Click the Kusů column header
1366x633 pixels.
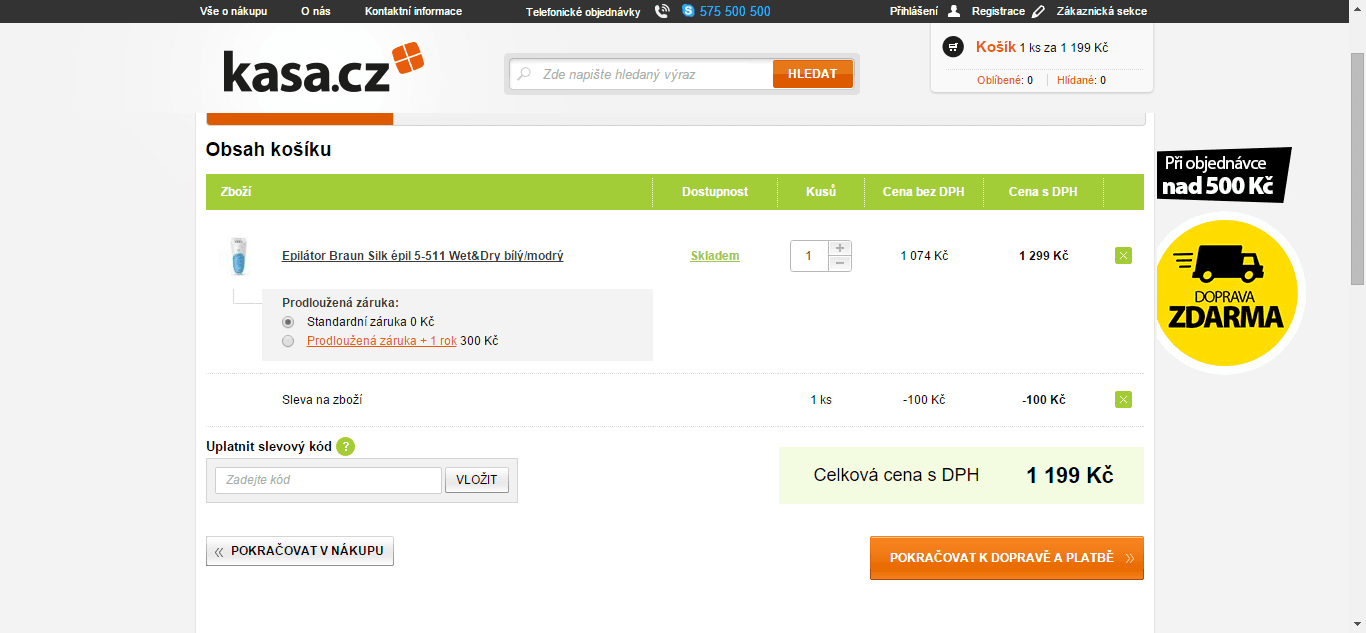click(821, 191)
